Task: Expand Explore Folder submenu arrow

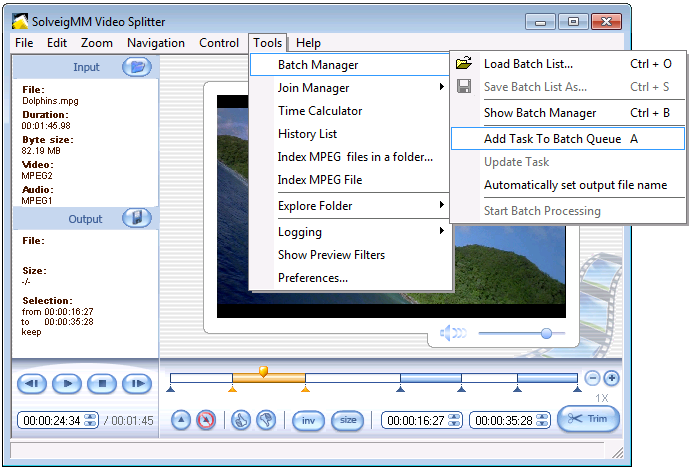Action: (441, 205)
